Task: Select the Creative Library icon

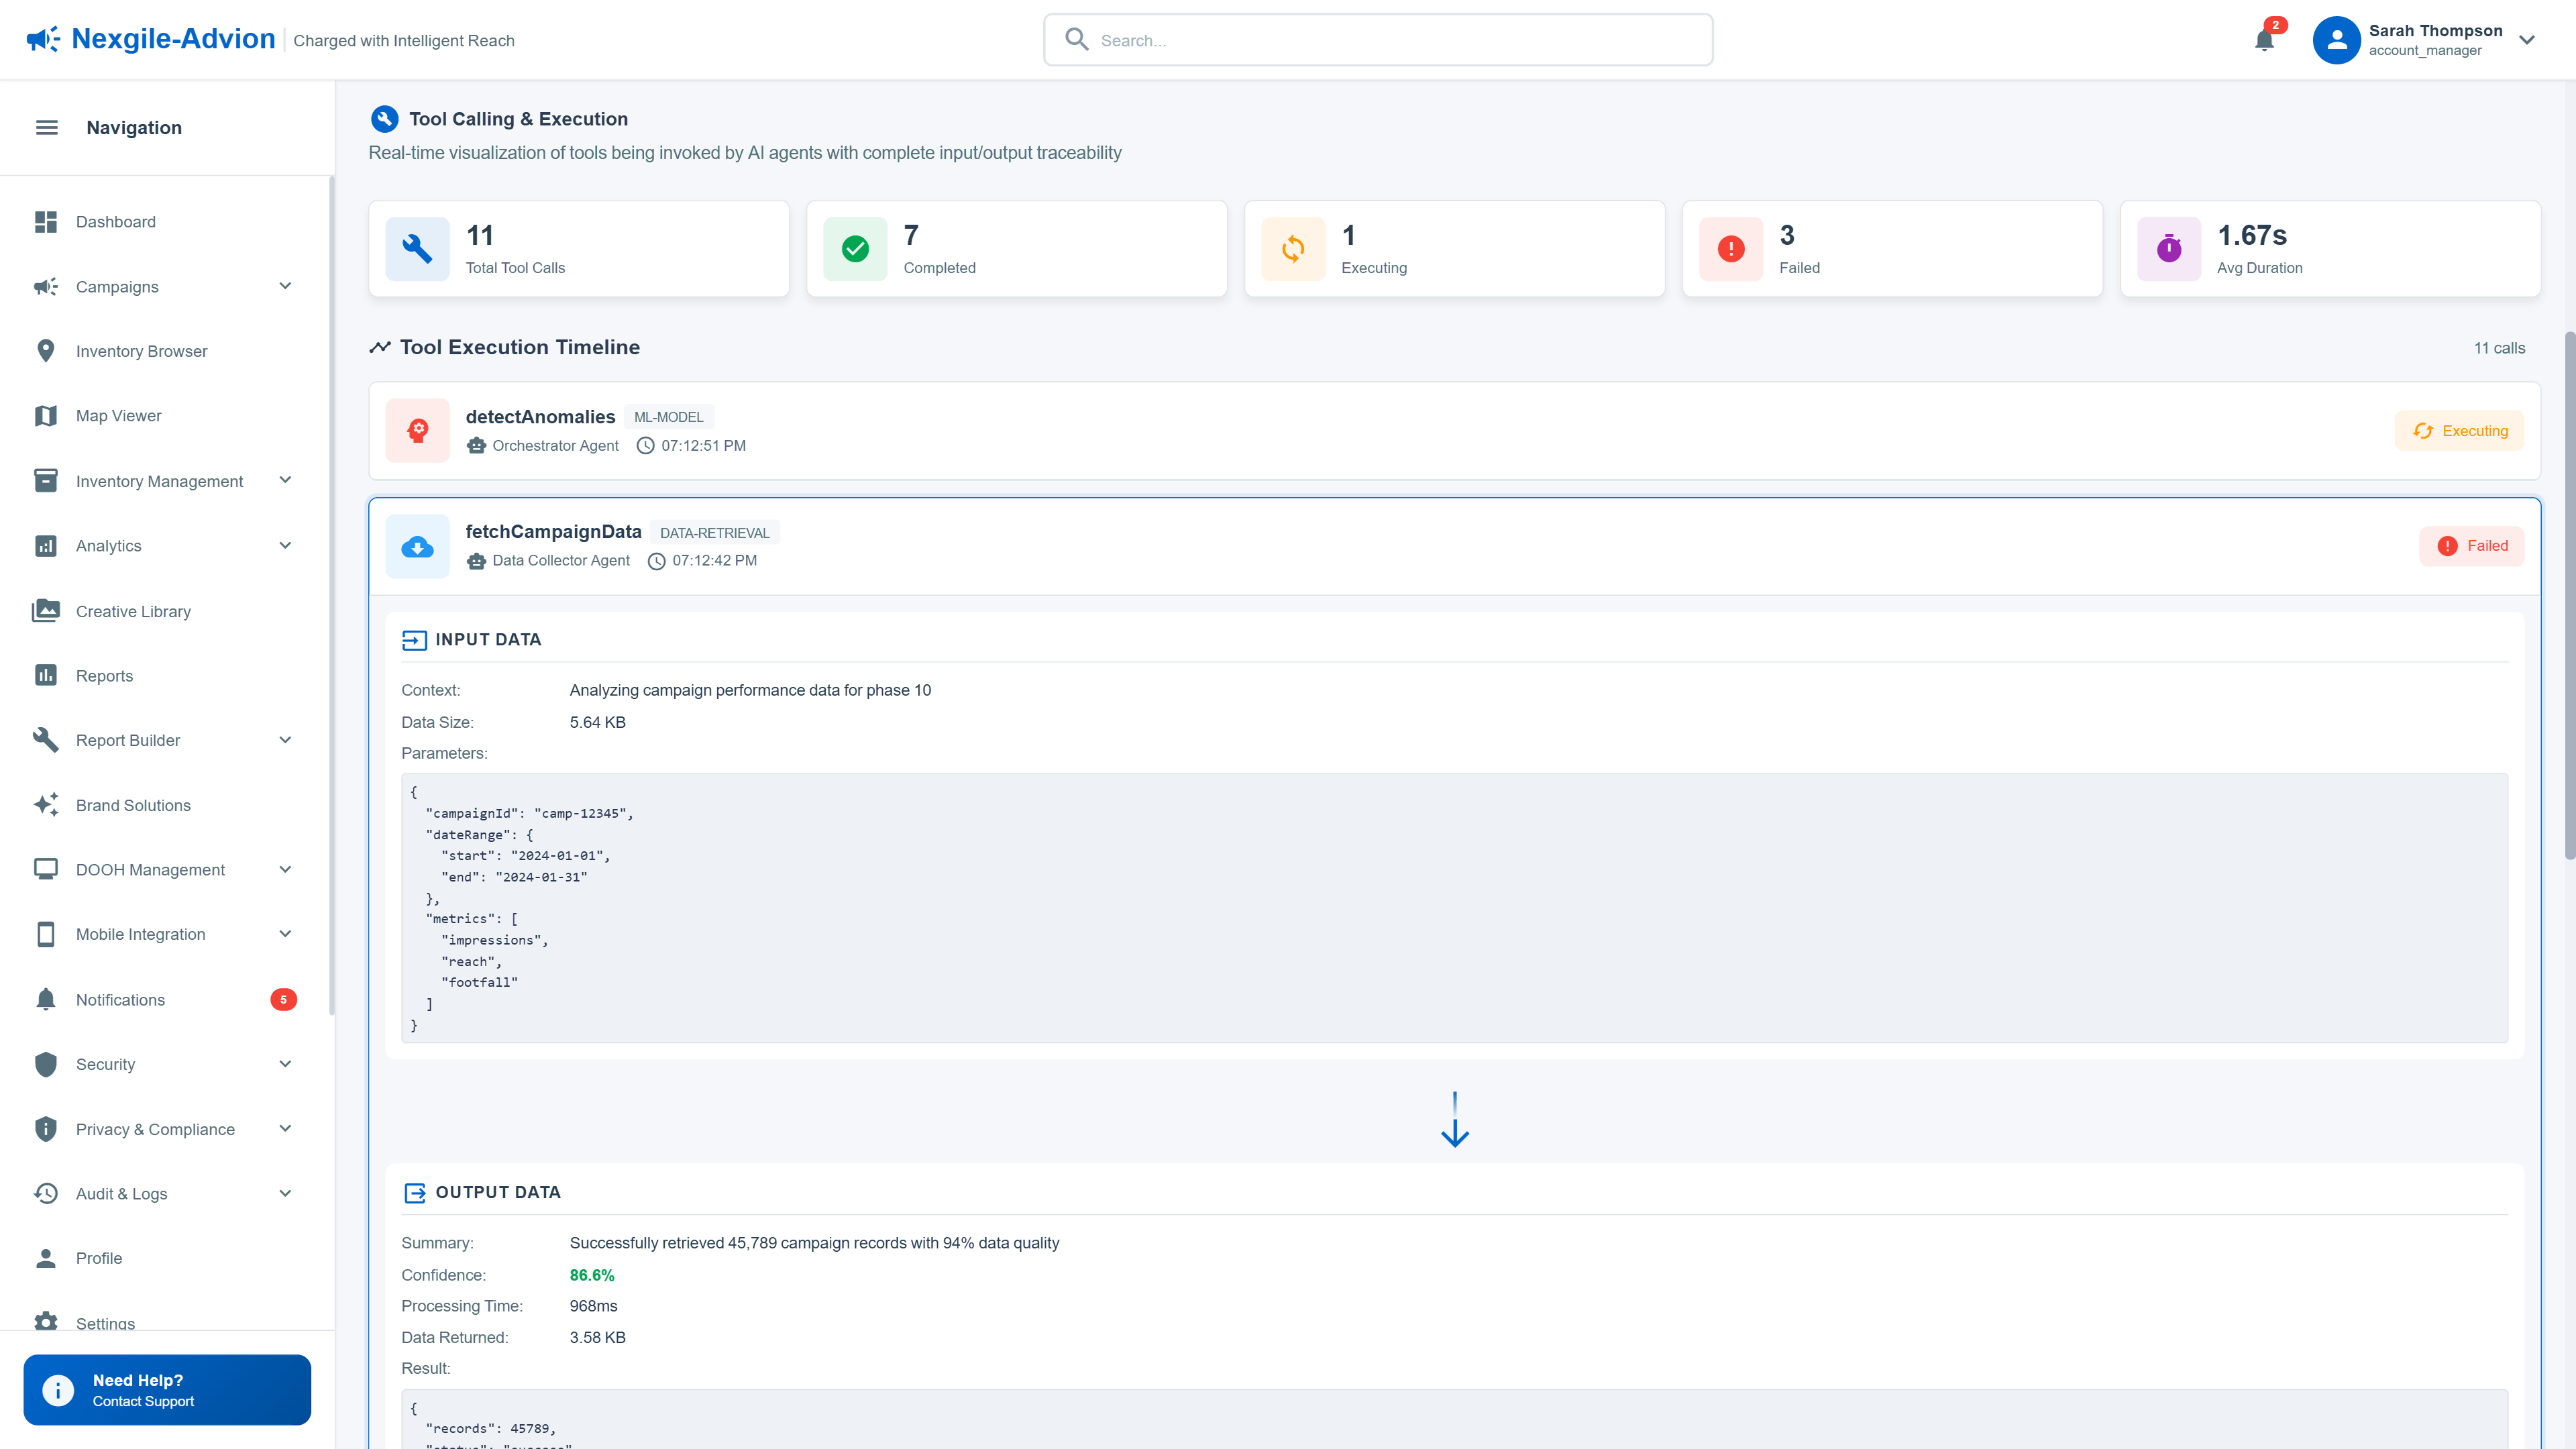Action: 46,610
